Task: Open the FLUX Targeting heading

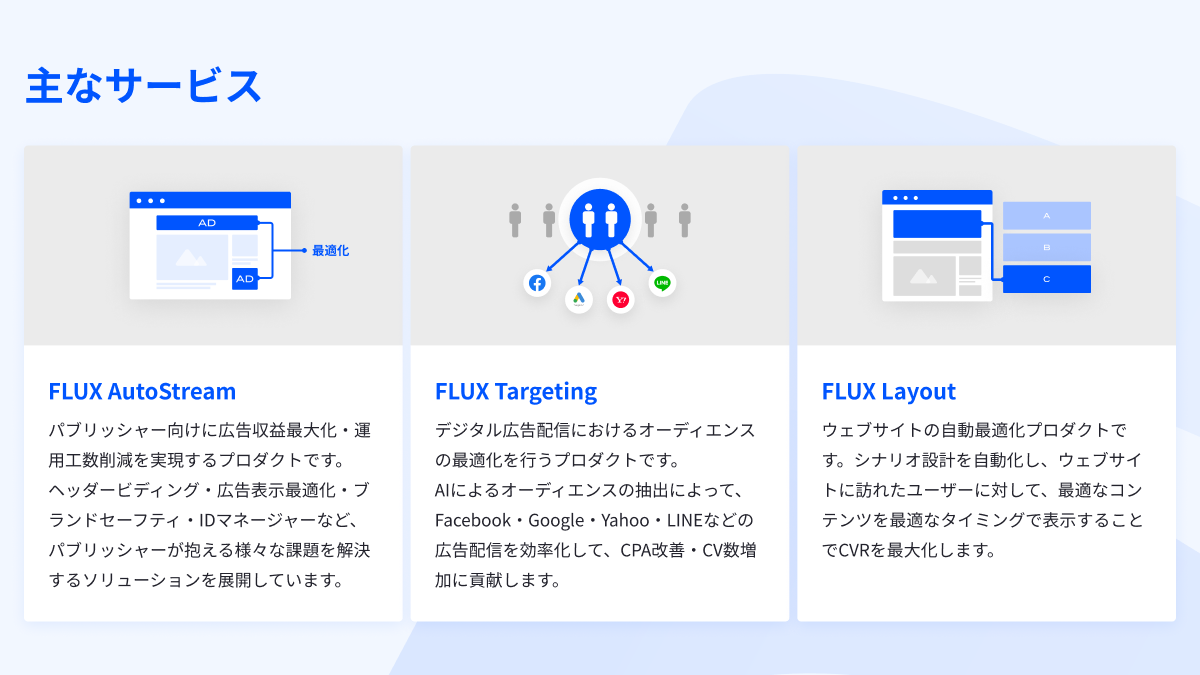Action: coord(516,391)
